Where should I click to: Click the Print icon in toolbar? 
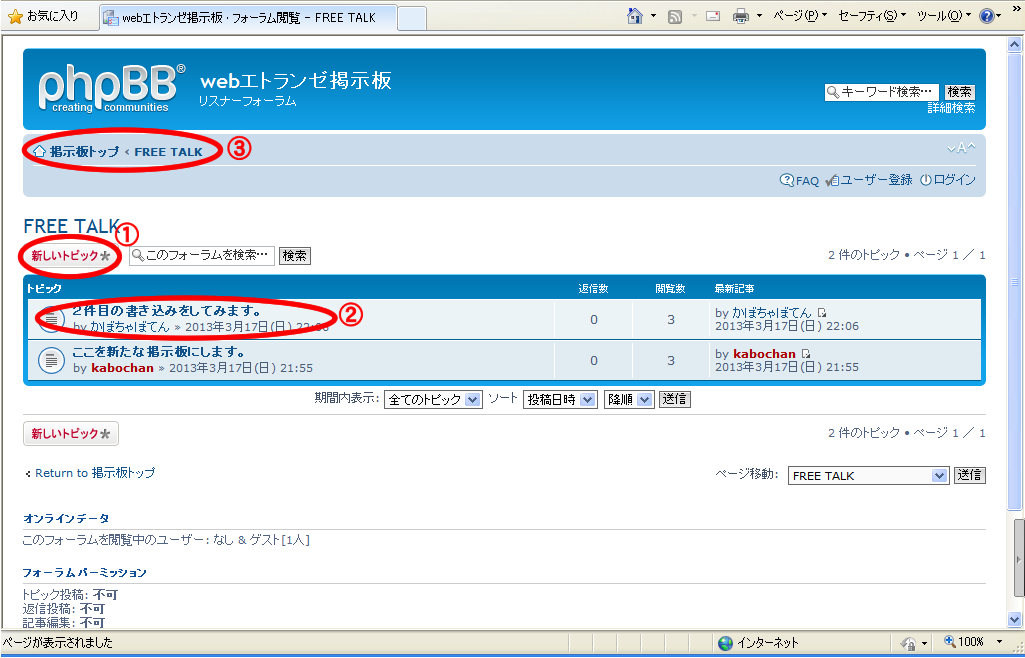[x=741, y=16]
